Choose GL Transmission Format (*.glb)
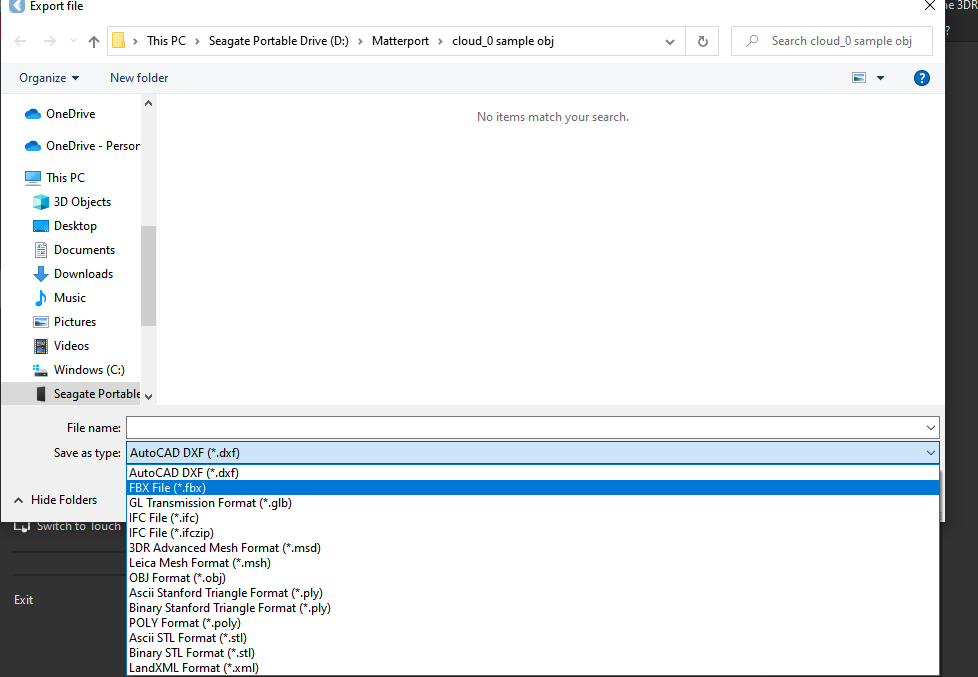This screenshot has height=677, width=978. point(533,503)
